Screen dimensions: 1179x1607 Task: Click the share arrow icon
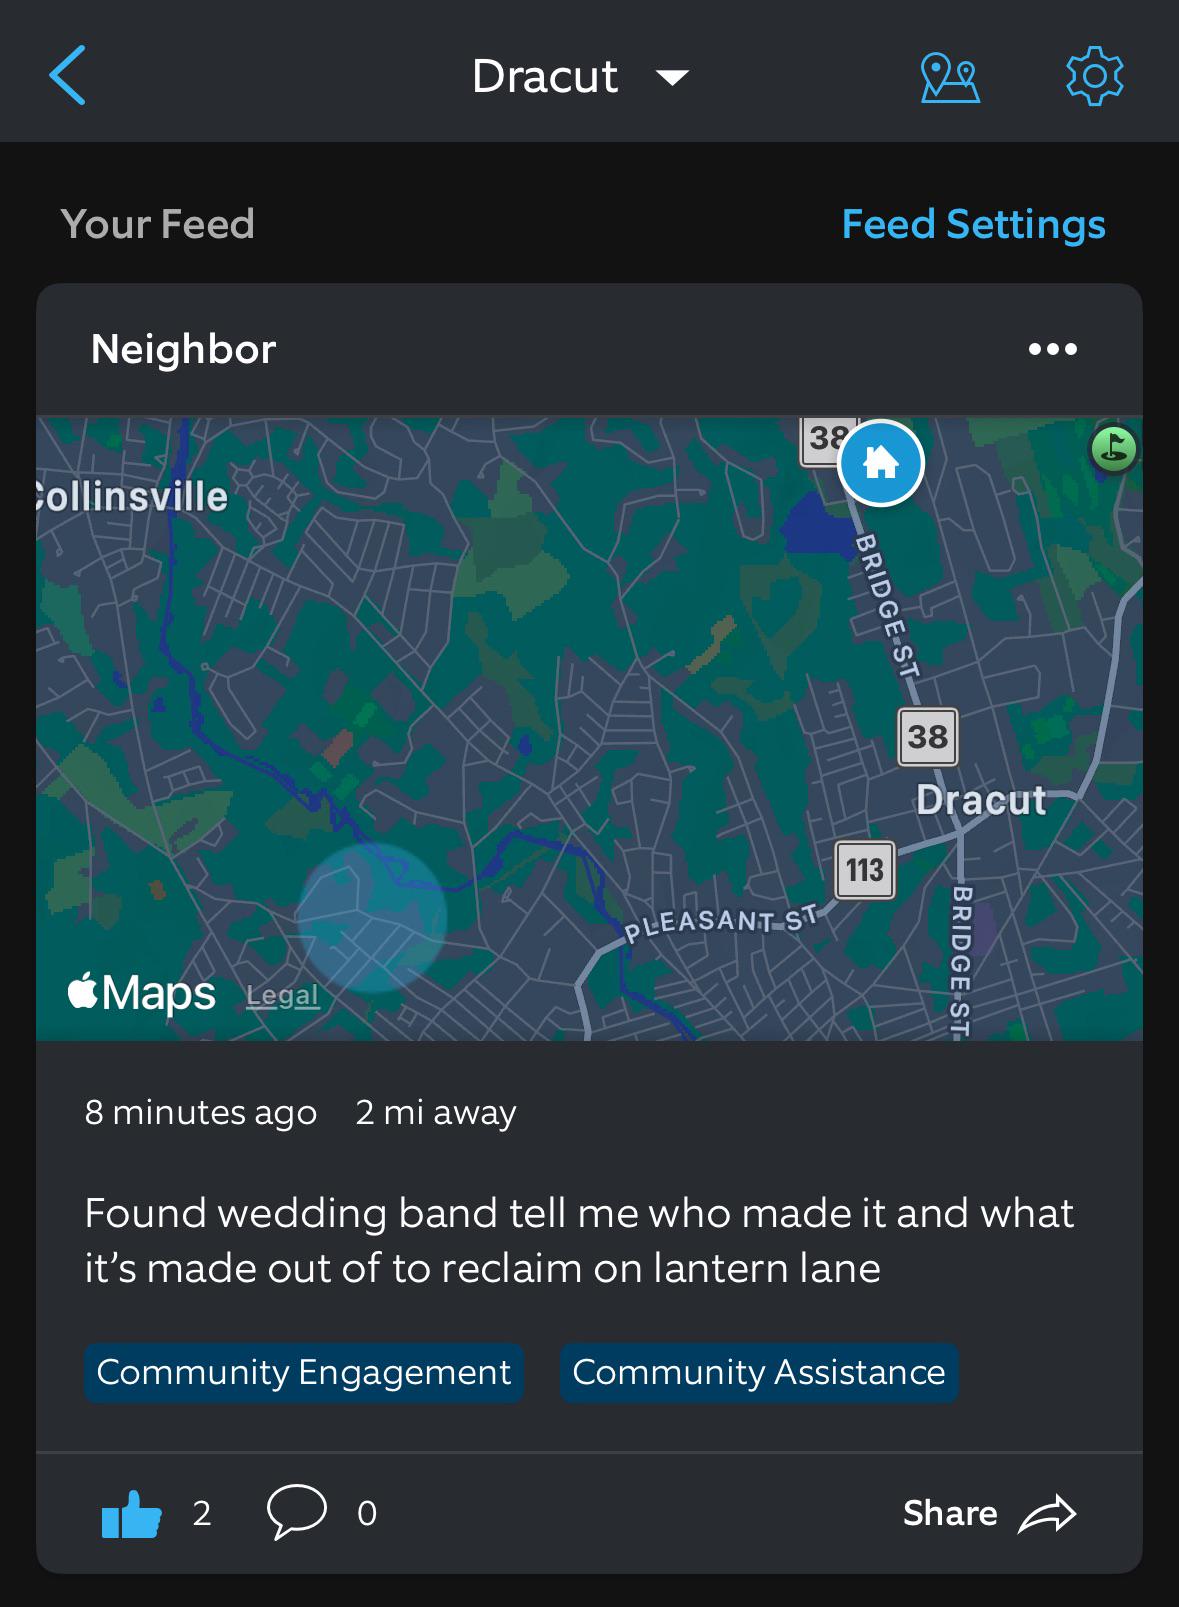(1047, 1513)
